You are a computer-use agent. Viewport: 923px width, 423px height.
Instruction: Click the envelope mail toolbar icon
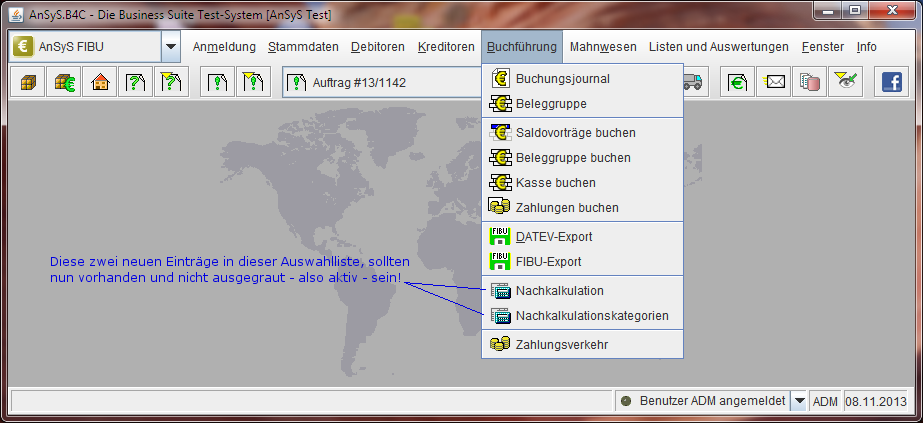coord(774,82)
